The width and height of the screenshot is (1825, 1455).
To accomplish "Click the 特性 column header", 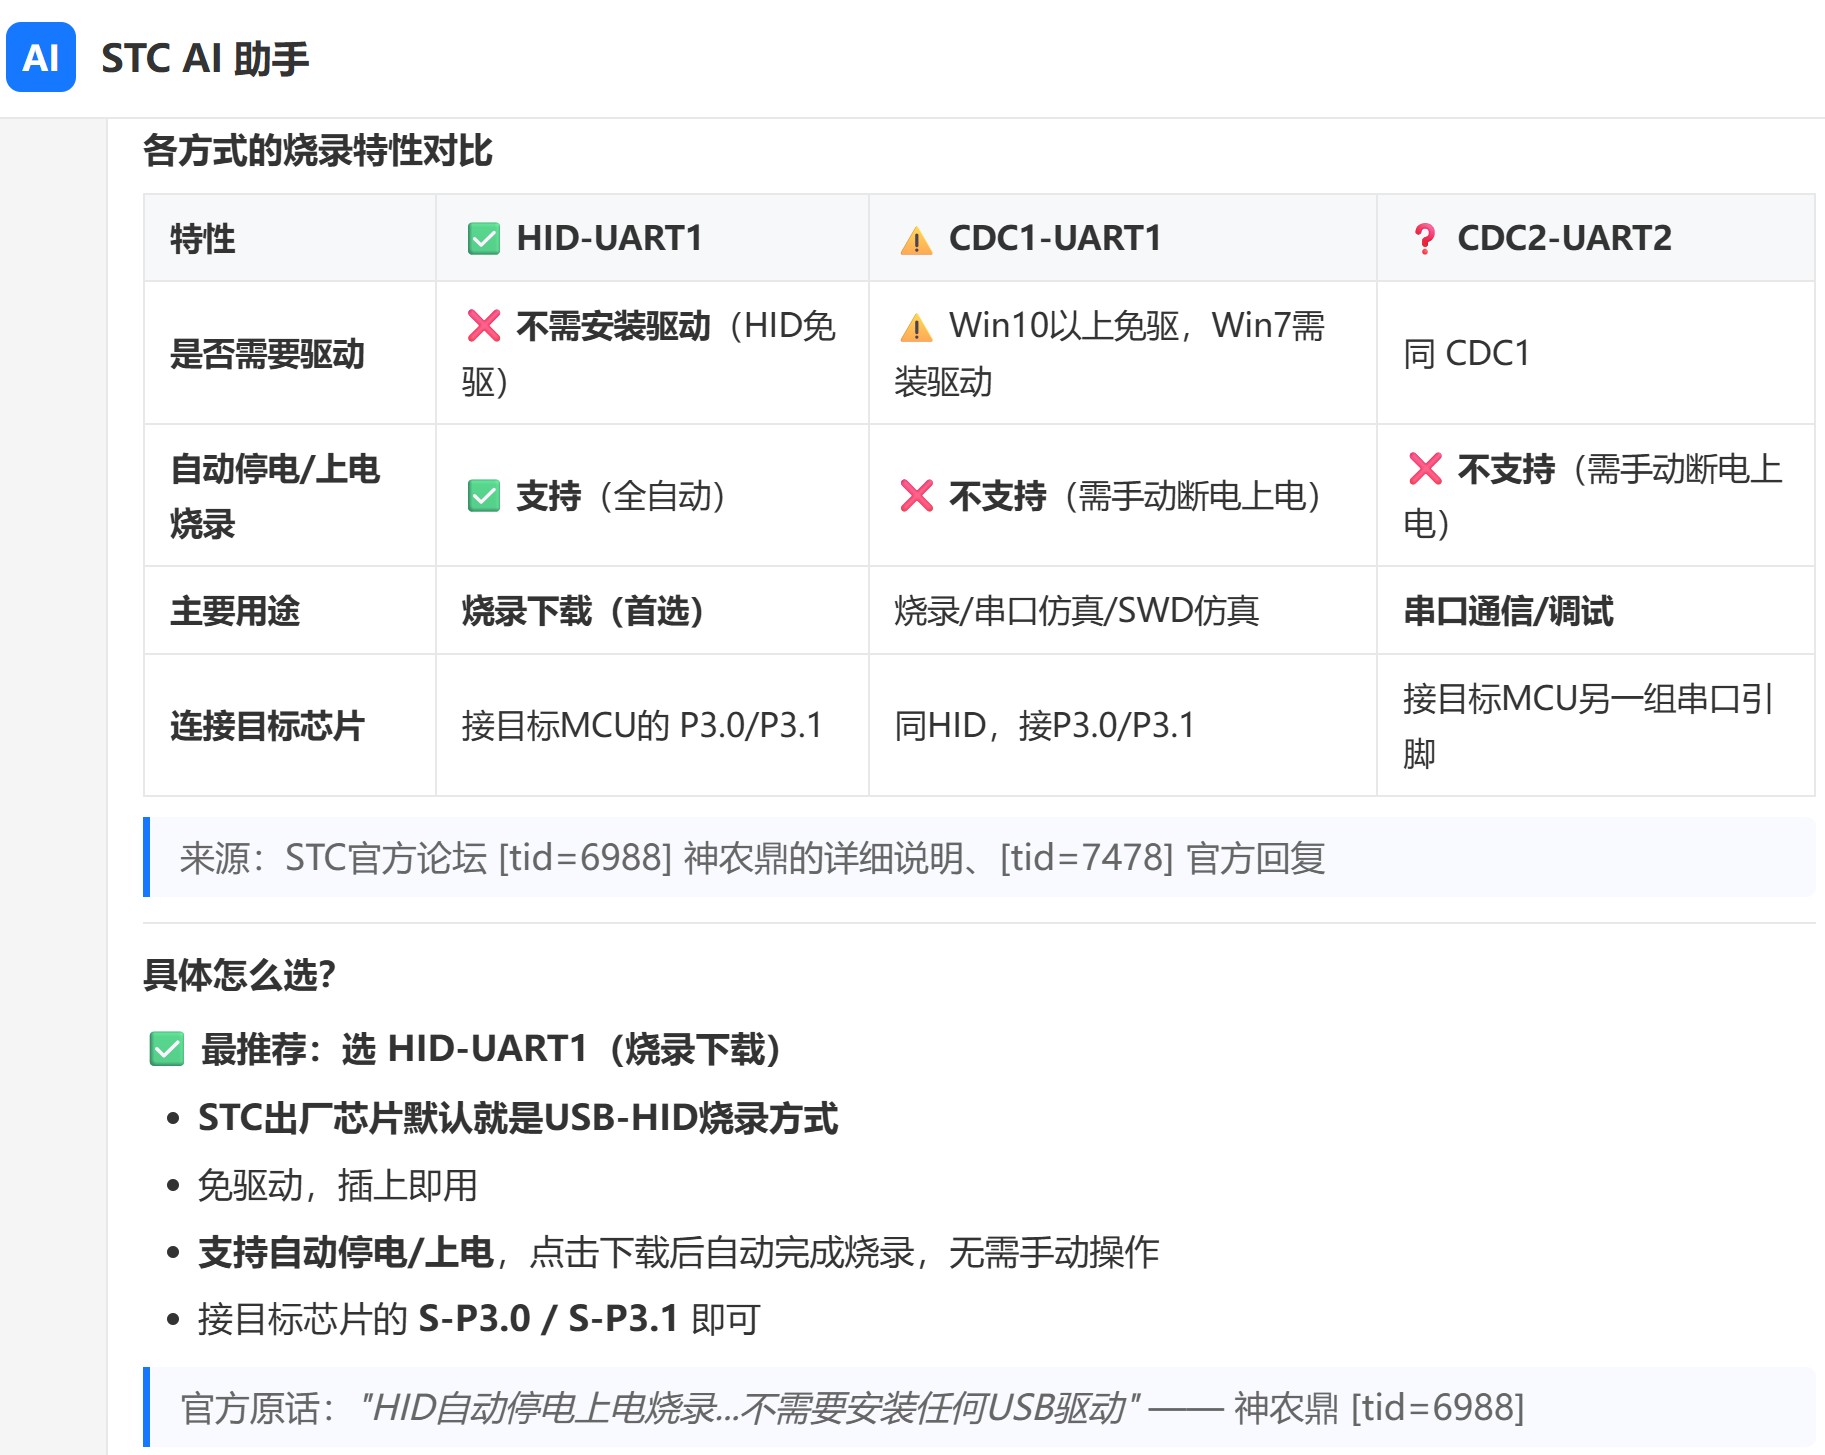I will (203, 238).
